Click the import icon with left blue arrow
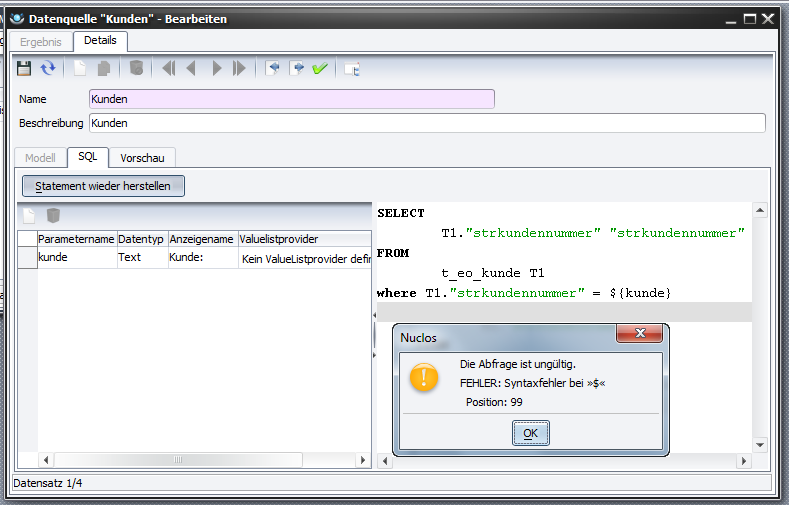The height and width of the screenshot is (505, 789). (x=272, y=68)
